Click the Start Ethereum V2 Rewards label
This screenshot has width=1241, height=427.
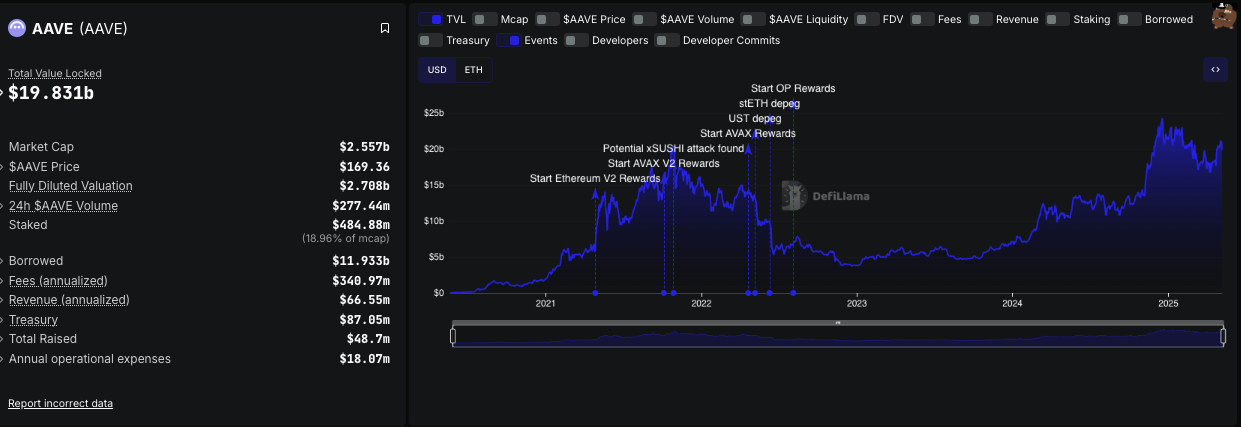click(595, 178)
